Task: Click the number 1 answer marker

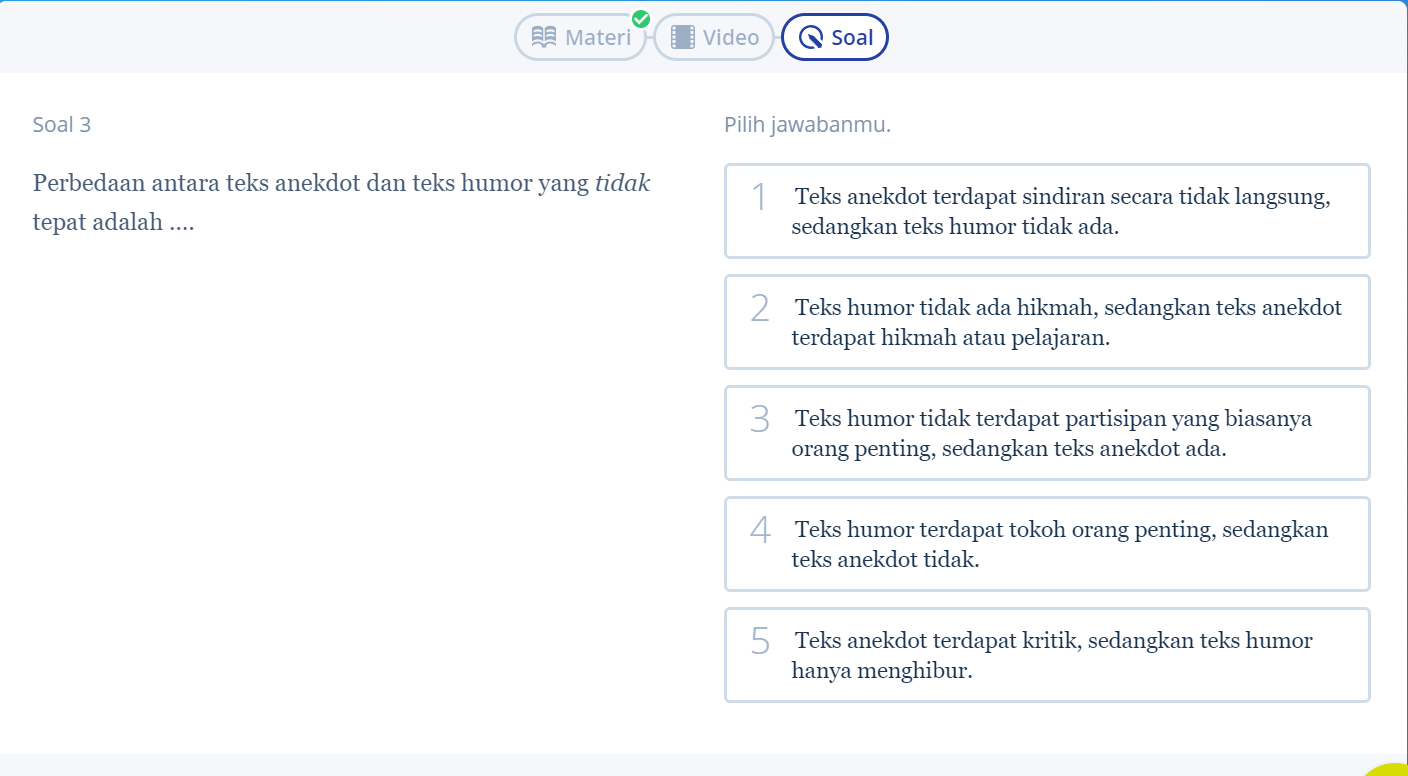Action: (760, 198)
